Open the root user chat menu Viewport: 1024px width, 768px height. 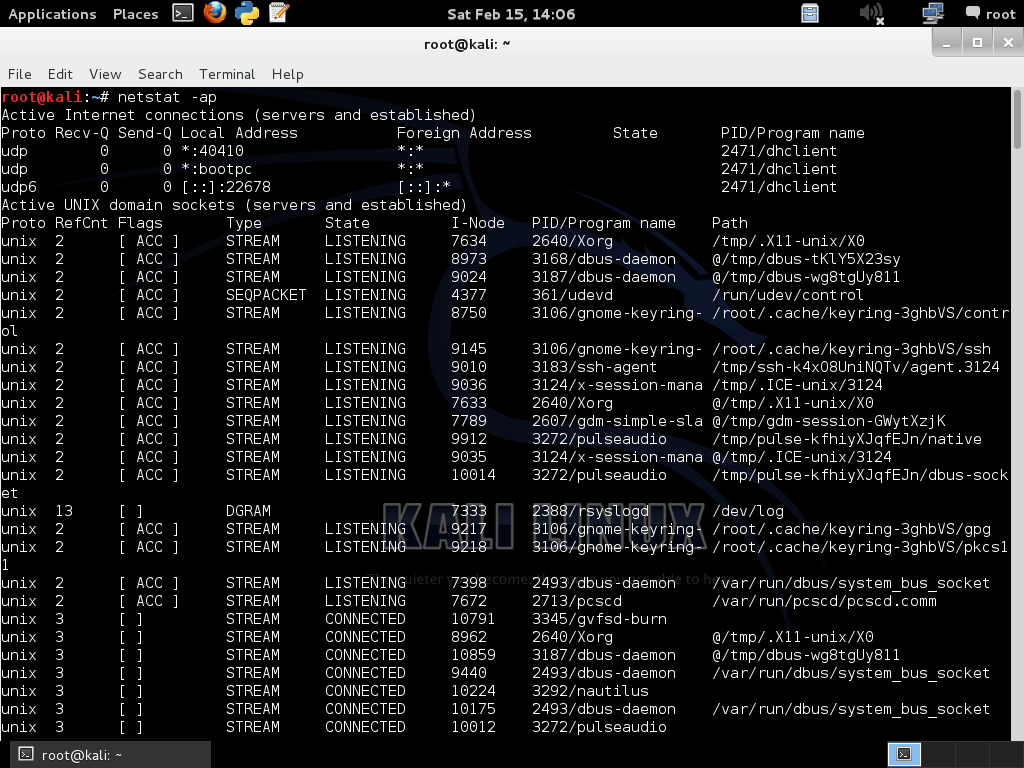(990, 14)
